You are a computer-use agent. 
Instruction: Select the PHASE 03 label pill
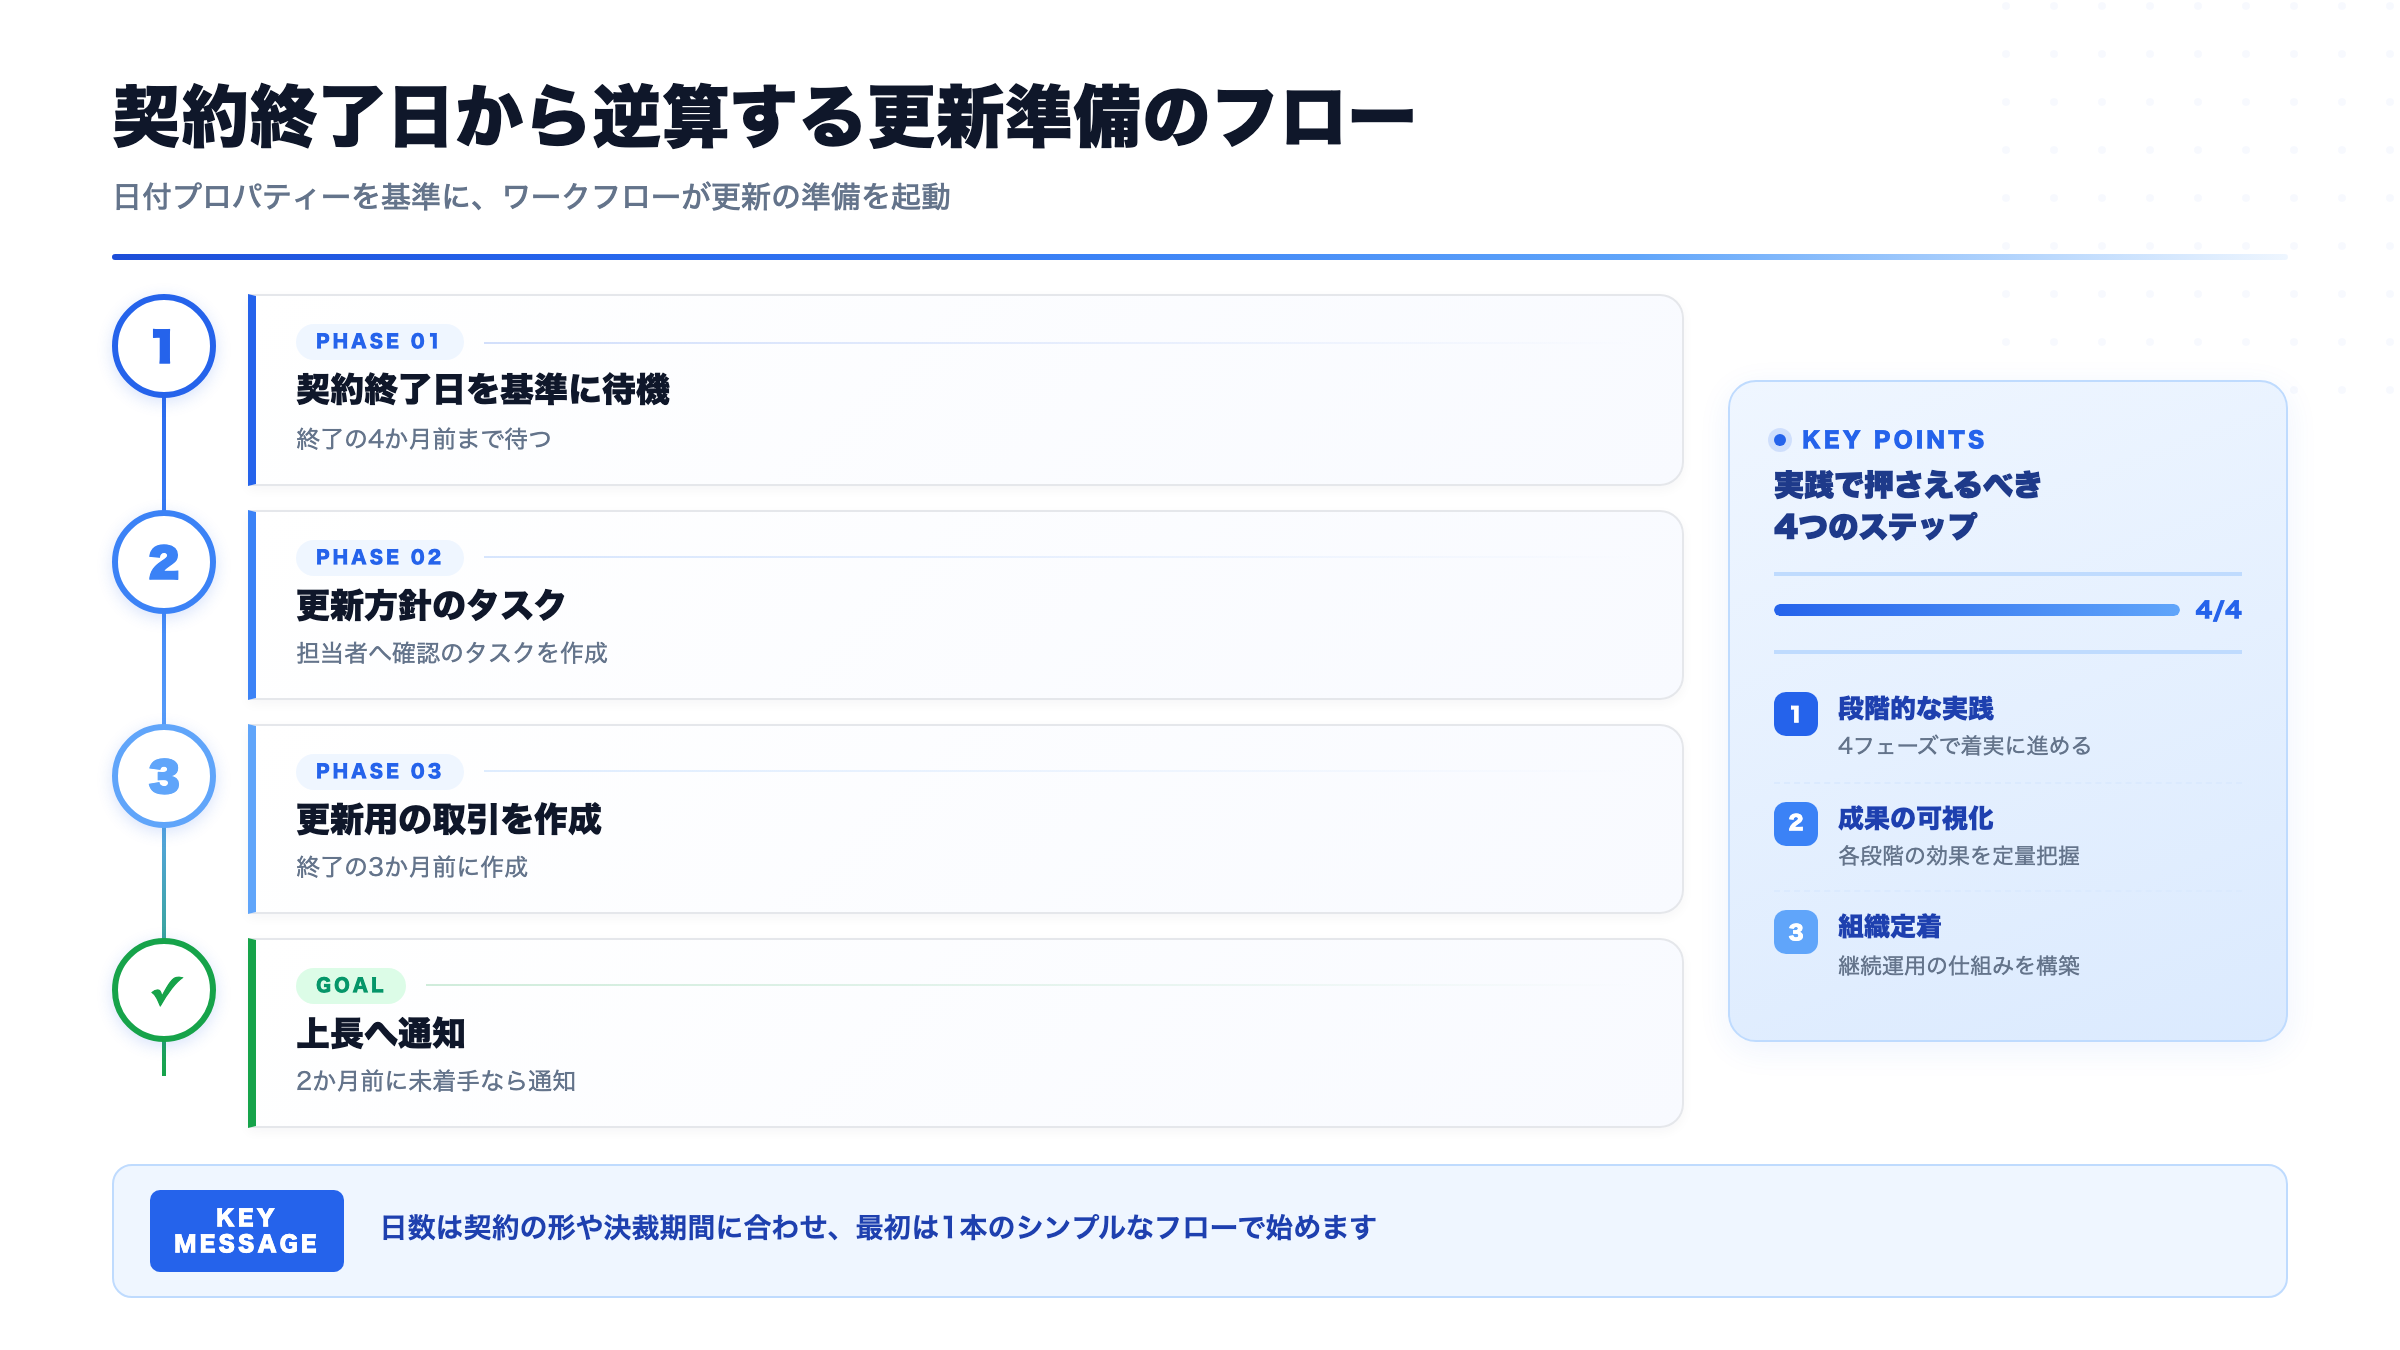pos(379,771)
